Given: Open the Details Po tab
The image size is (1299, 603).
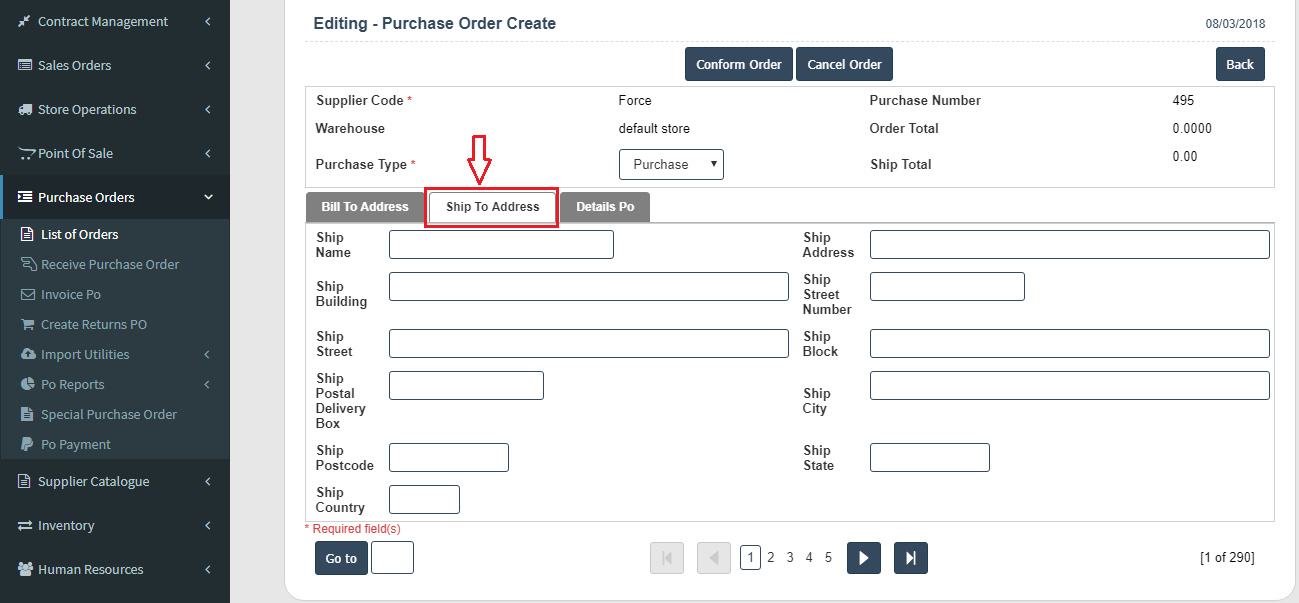Looking at the screenshot, I should point(605,207).
